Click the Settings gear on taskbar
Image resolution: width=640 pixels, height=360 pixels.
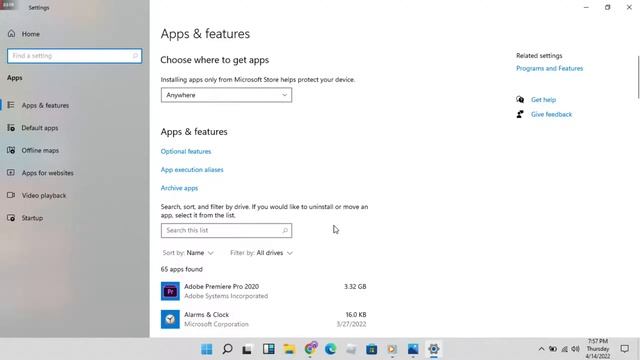[433, 349]
